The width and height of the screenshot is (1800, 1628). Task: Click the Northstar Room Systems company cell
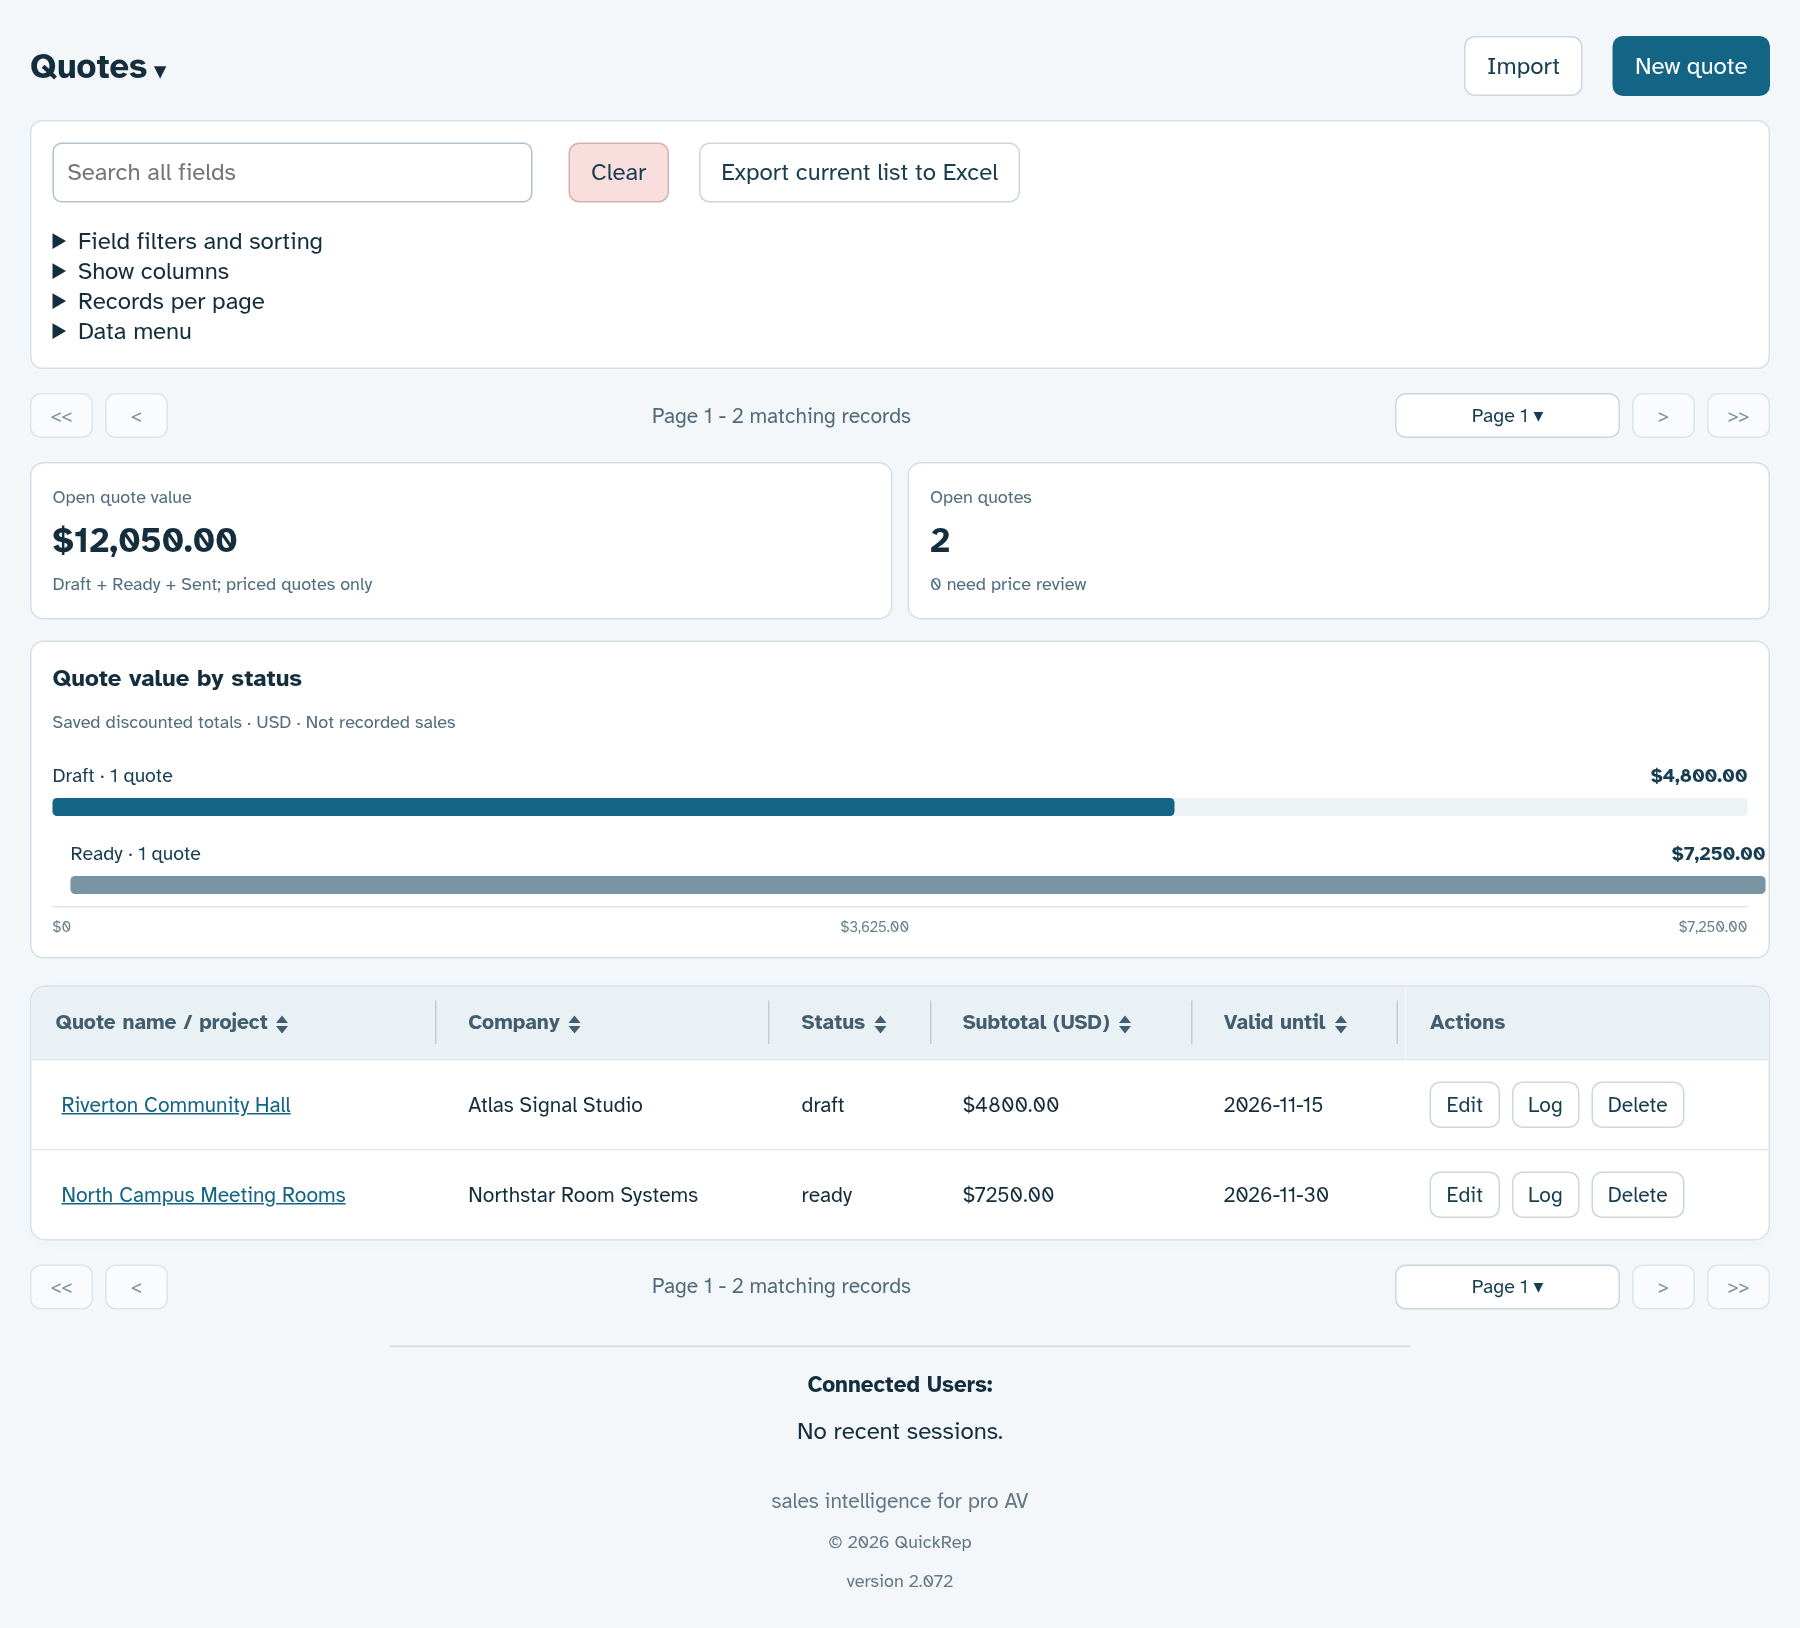(x=583, y=1195)
